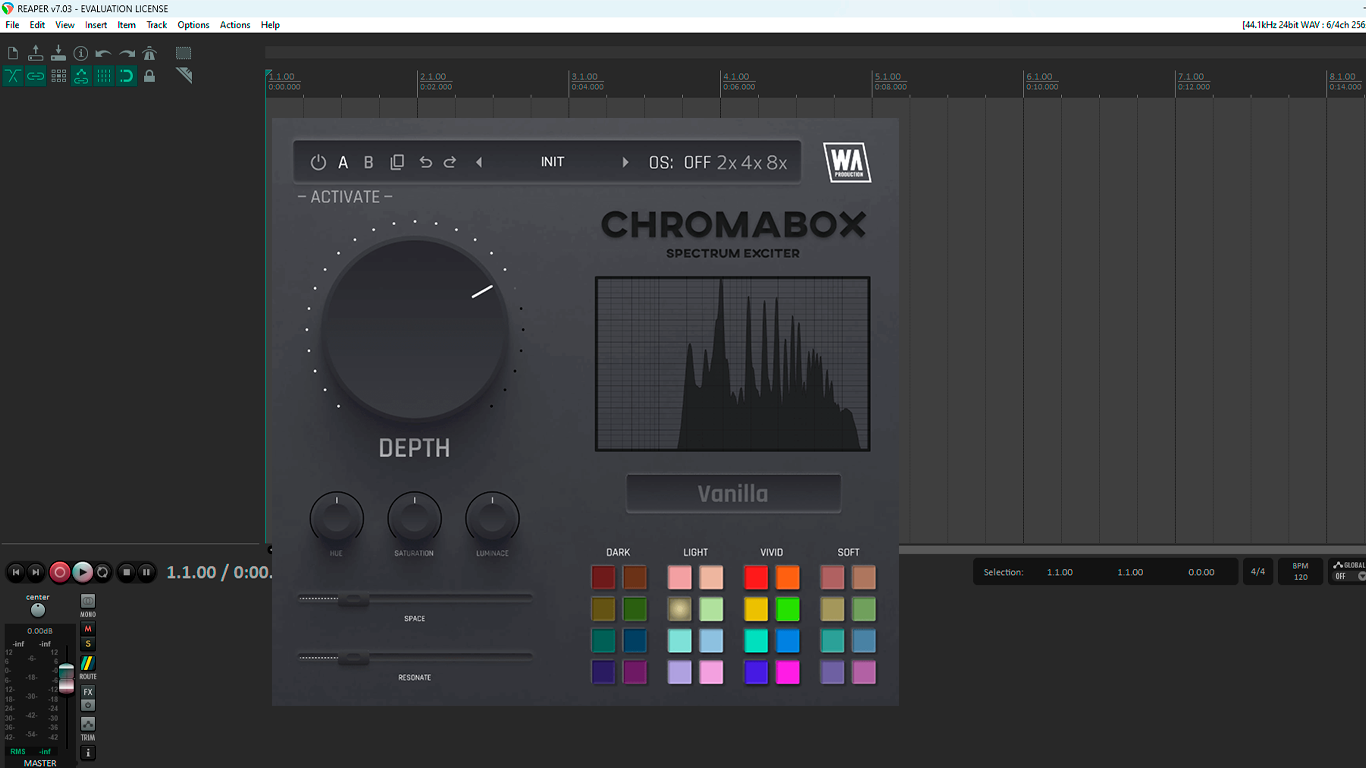Image resolution: width=1366 pixels, height=768 pixels.
Task: Select the teal swatch under SOFT
Action: [x=832, y=640]
